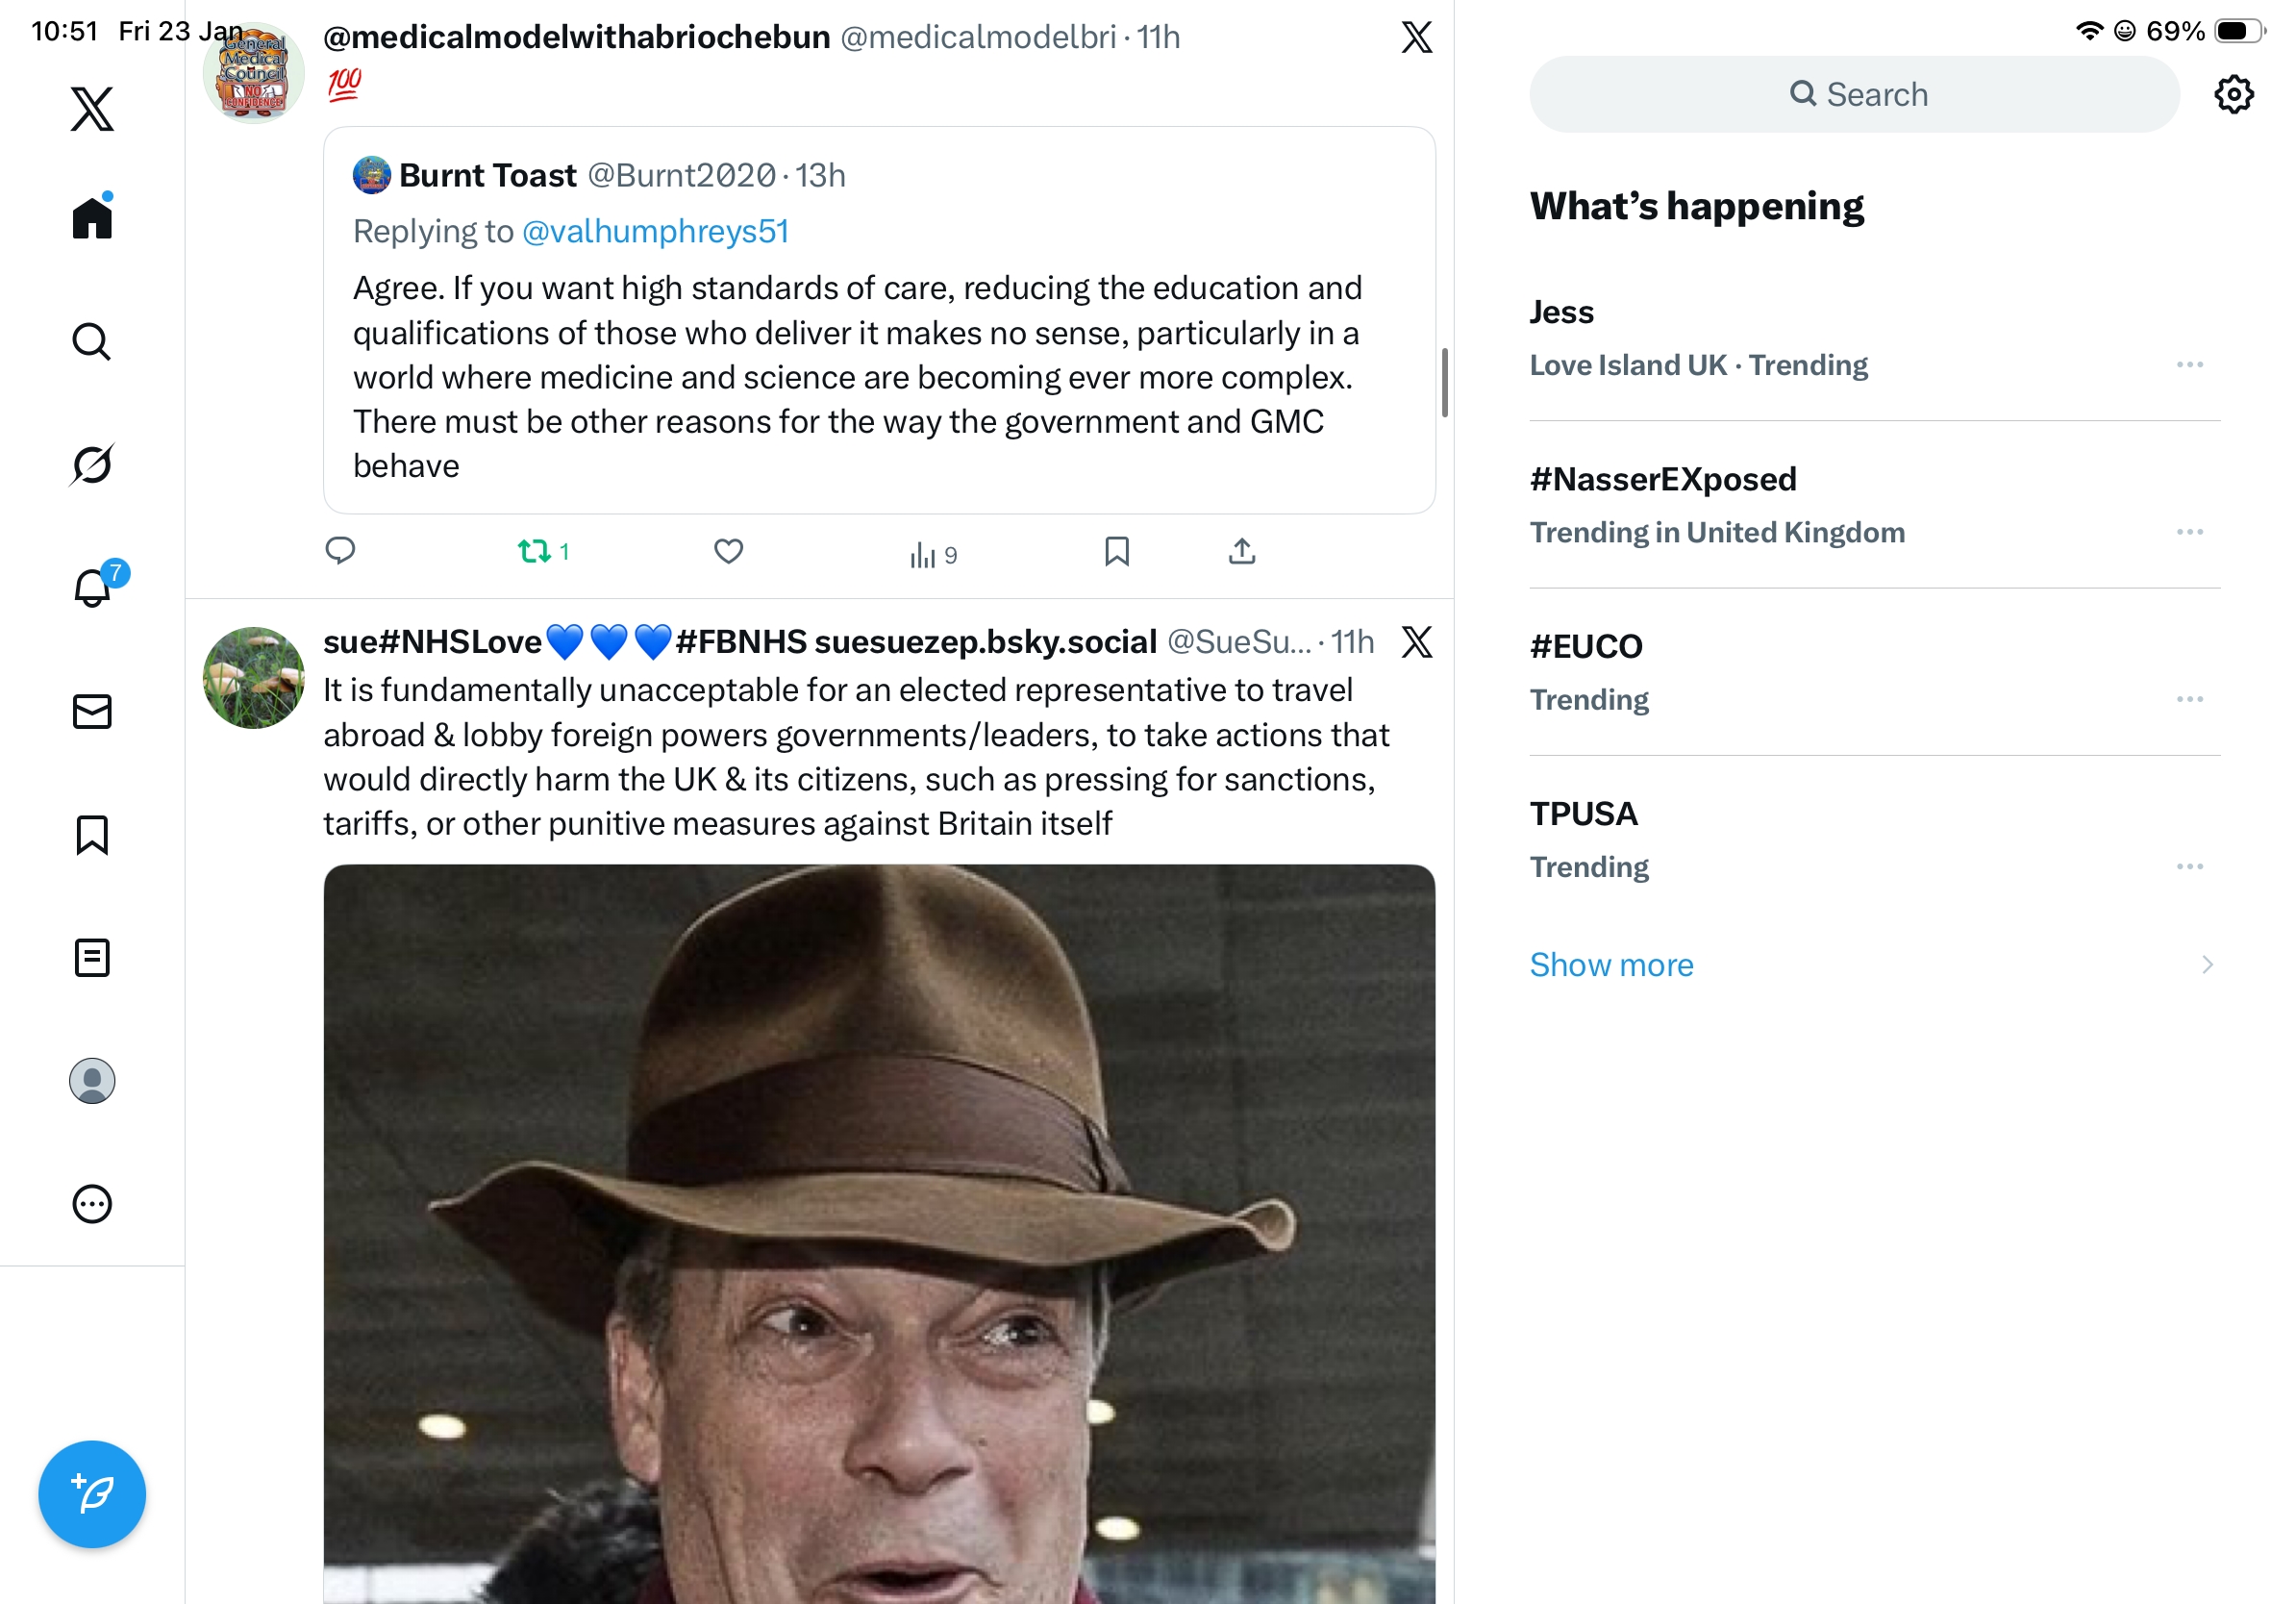Like the medicalmodelwithabriochebun post
The width and height of the screenshot is (2296, 1604).
click(x=728, y=551)
